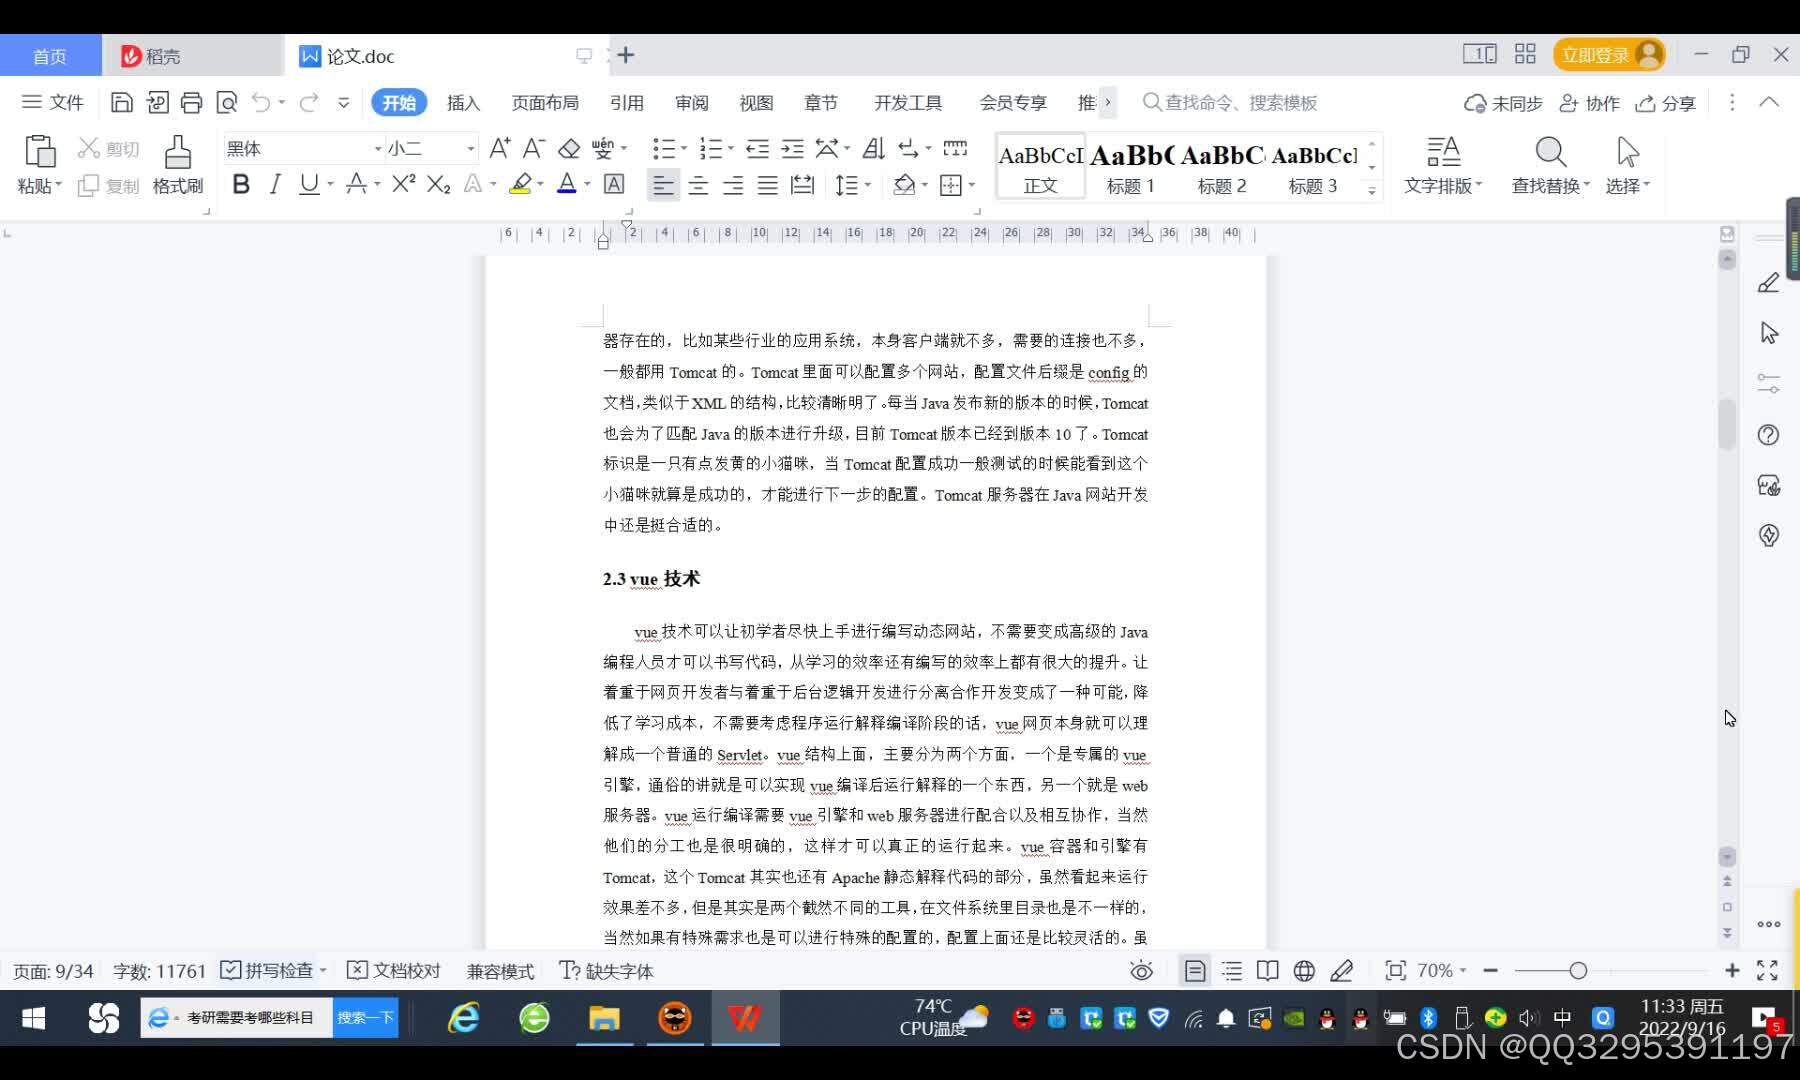Switch to web layout globe icon
This screenshot has height=1080, width=1800.
pyautogui.click(x=1304, y=970)
